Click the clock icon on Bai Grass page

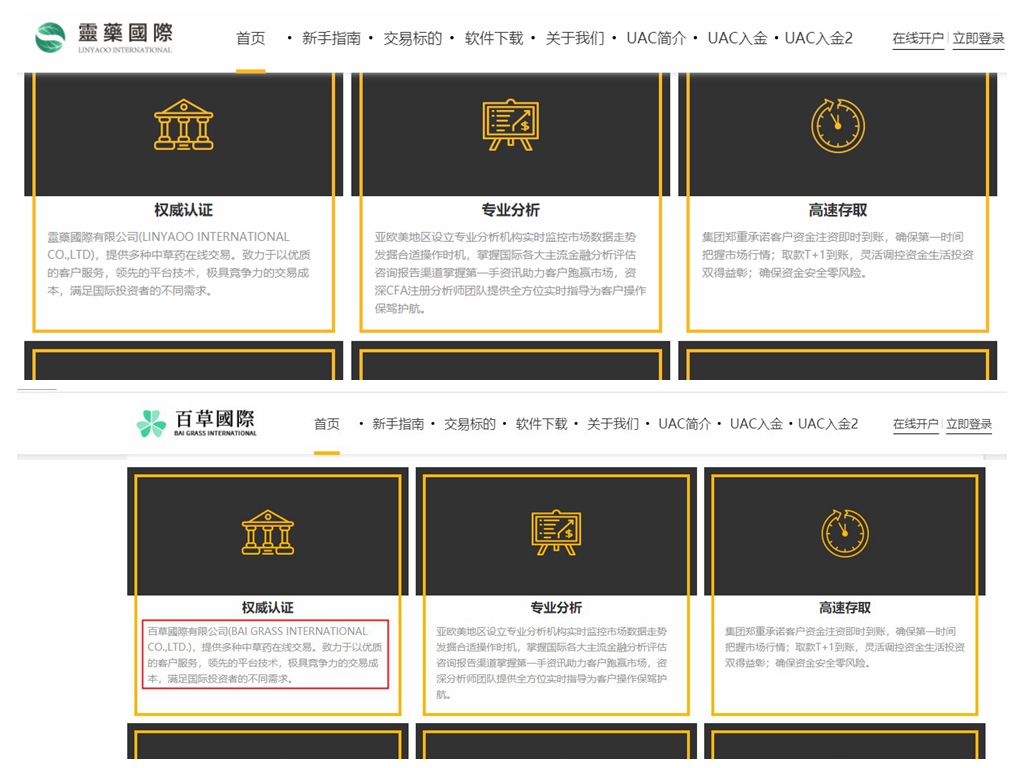pos(845,532)
